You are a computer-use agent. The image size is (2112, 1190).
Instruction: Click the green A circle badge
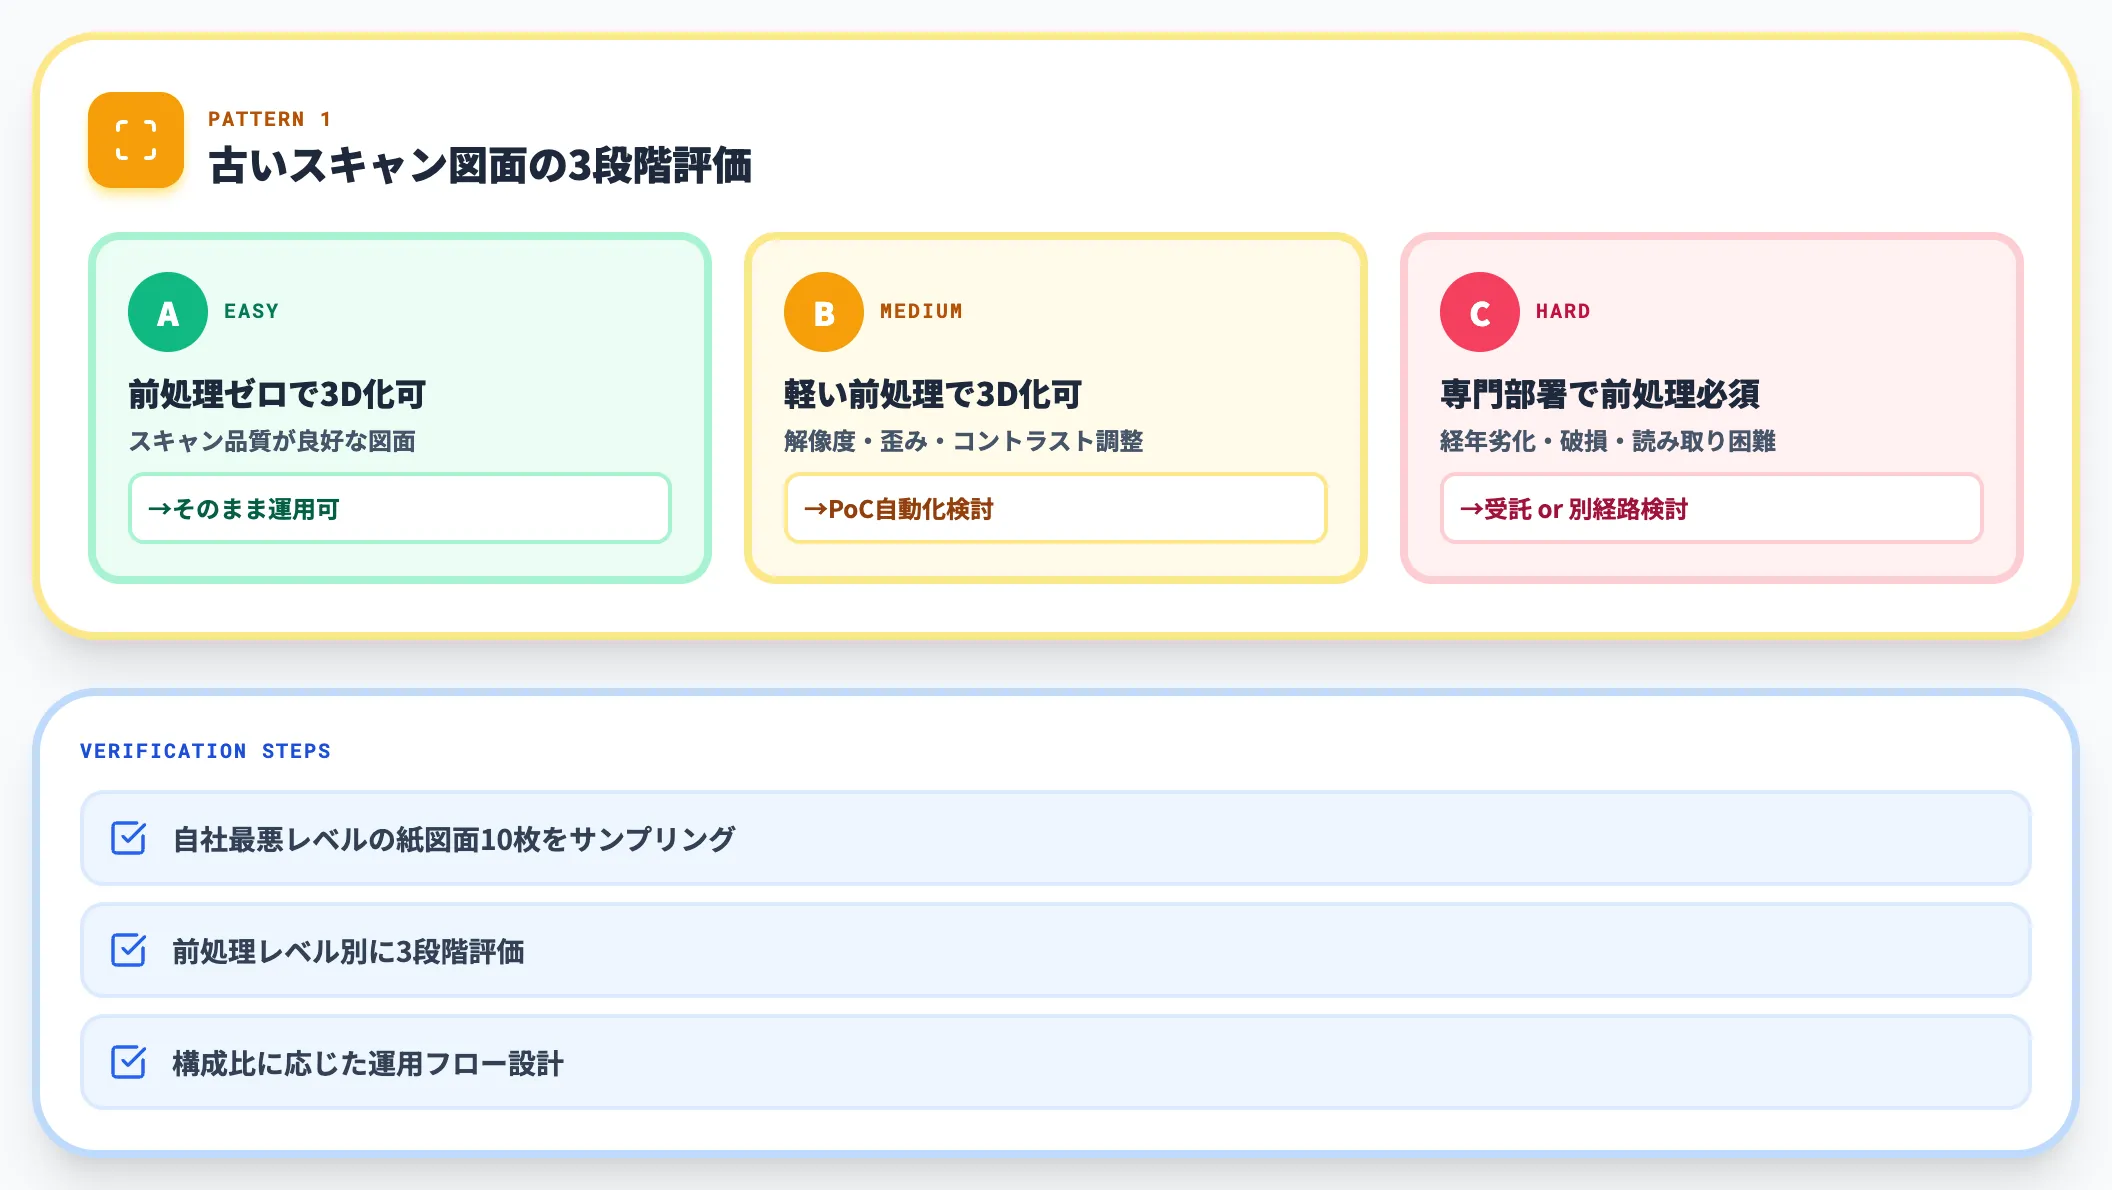[168, 312]
